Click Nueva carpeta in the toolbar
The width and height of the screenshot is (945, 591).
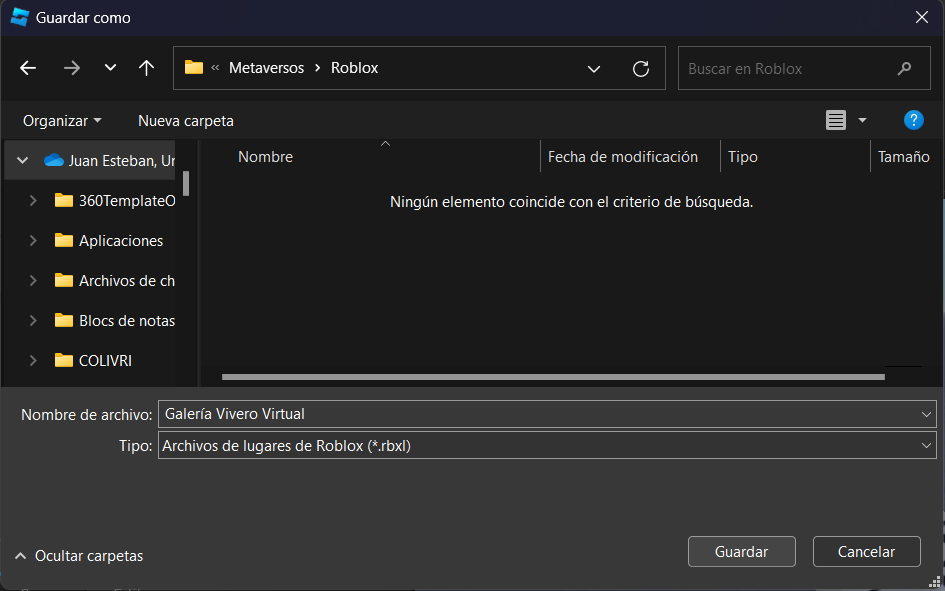pos(186,120)
